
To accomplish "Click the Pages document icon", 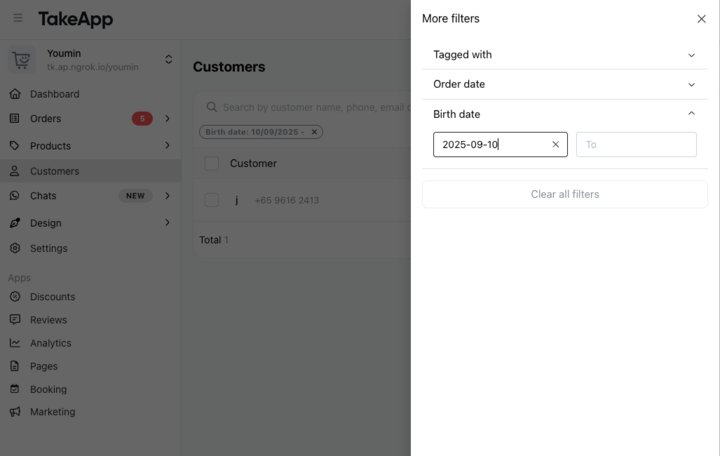I will click(15, 366).
